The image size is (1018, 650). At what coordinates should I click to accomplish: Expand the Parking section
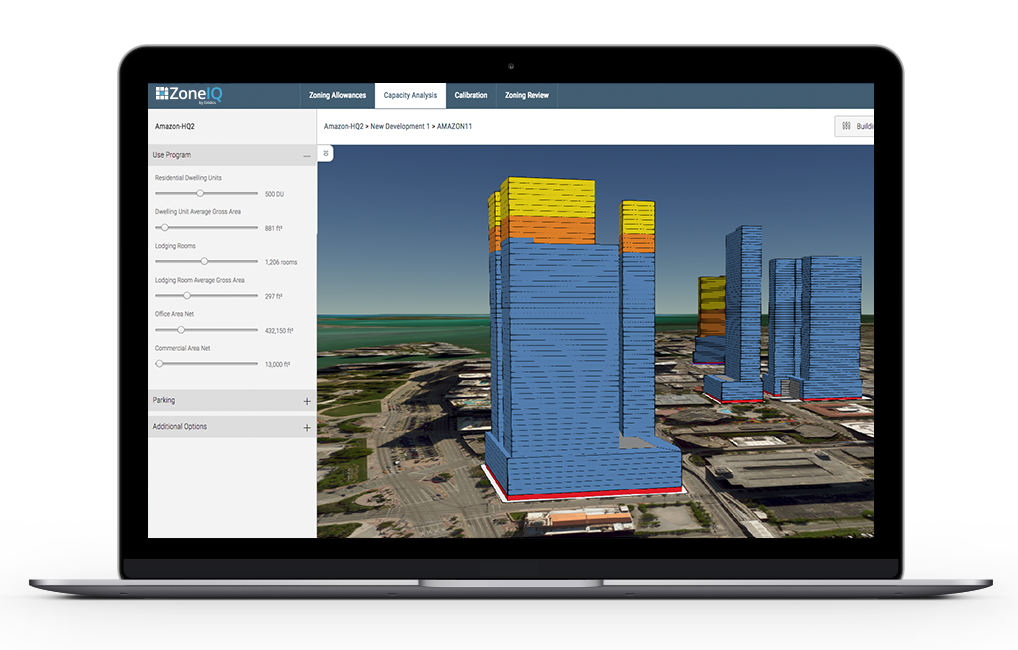click(306, 399)
